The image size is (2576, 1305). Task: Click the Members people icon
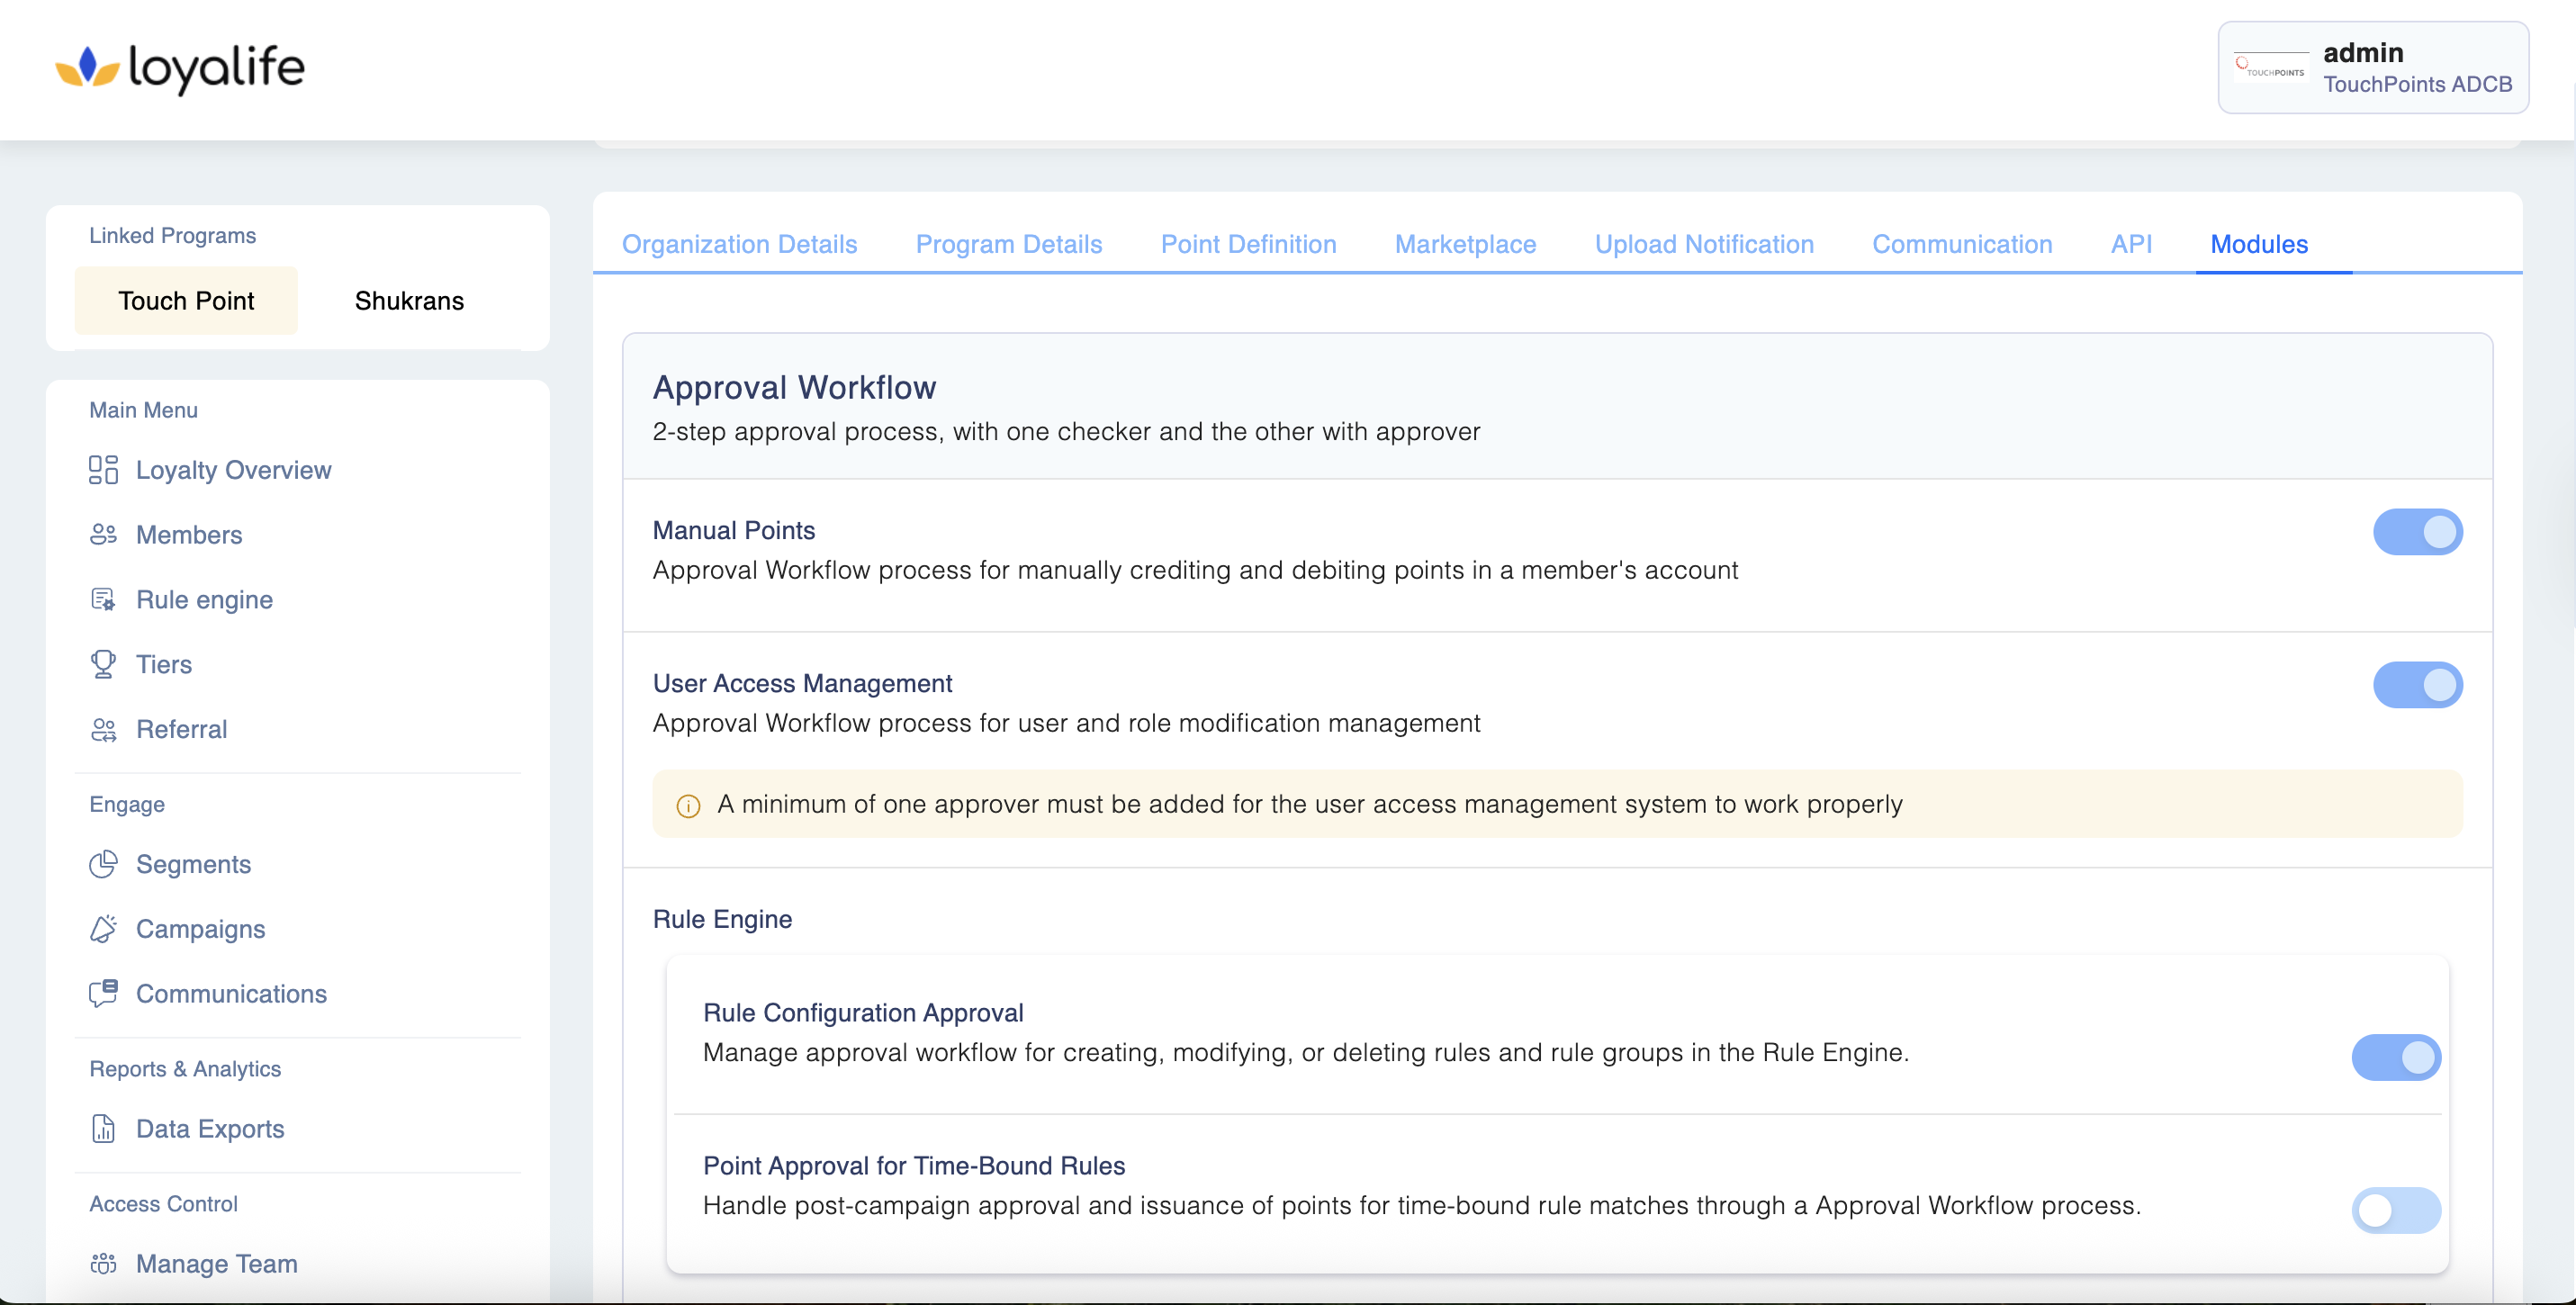click(103, 535)
